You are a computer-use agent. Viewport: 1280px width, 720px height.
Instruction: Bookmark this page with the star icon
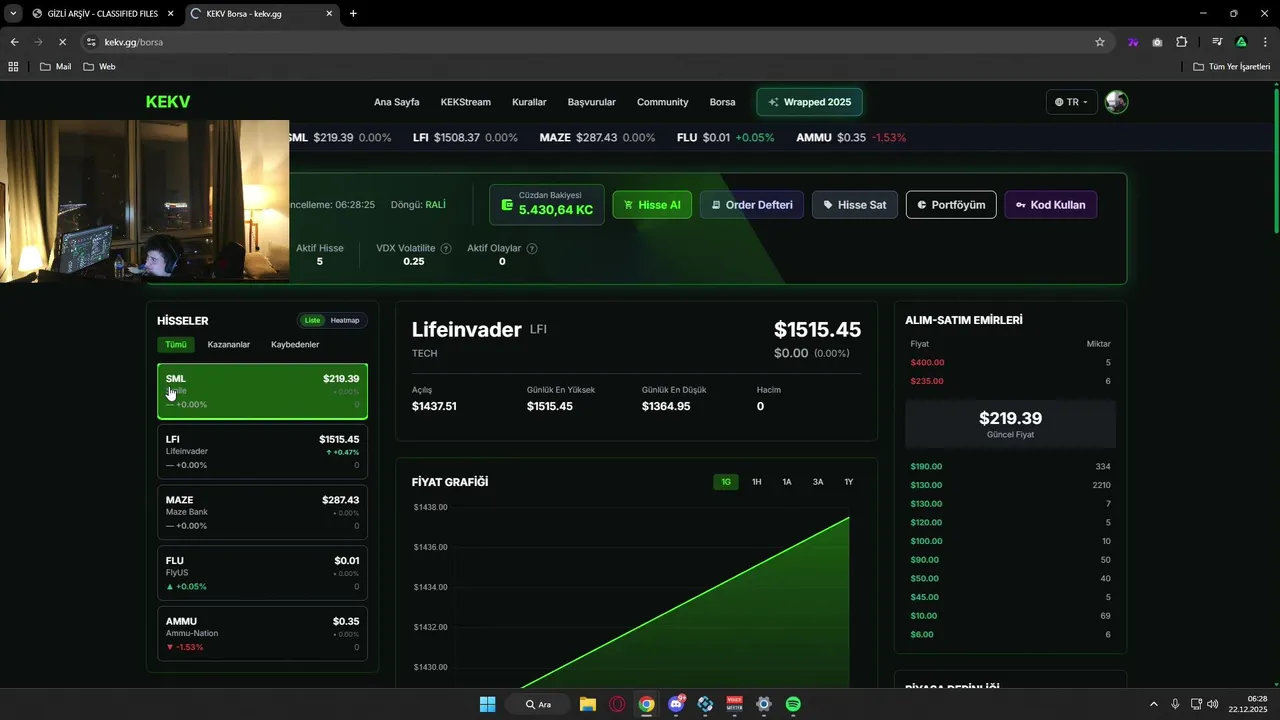coord(1100,42)
